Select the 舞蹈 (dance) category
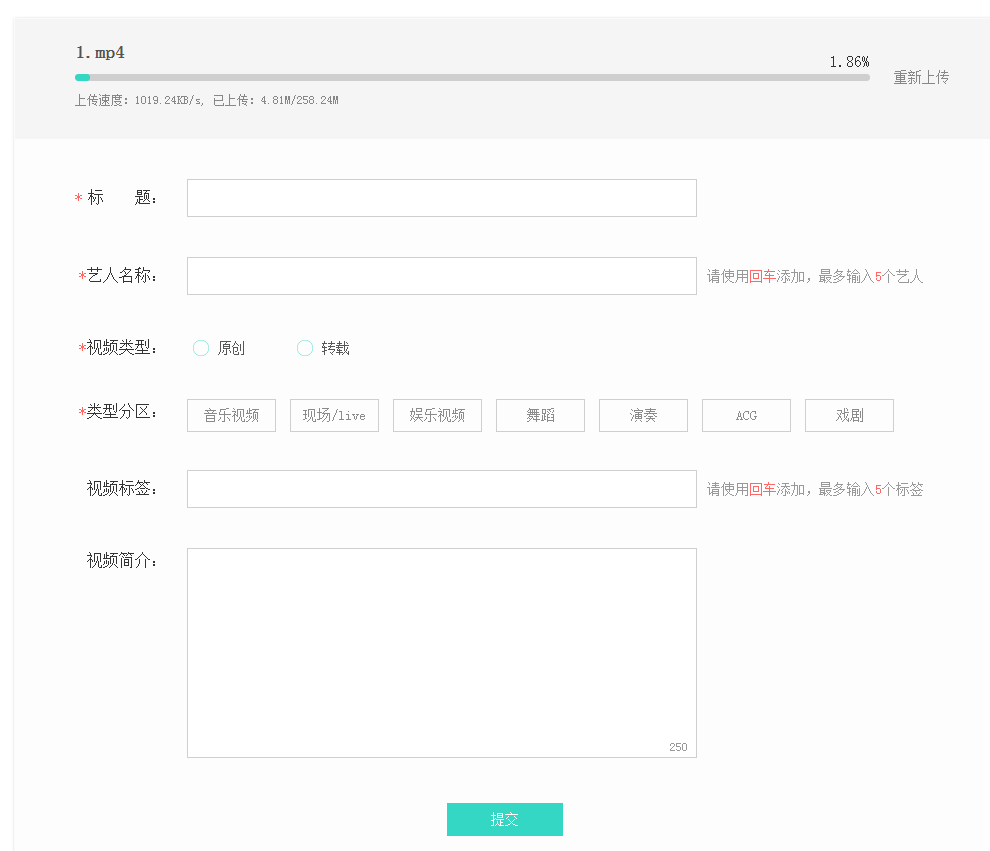990x851 pixels. point(540,415)
